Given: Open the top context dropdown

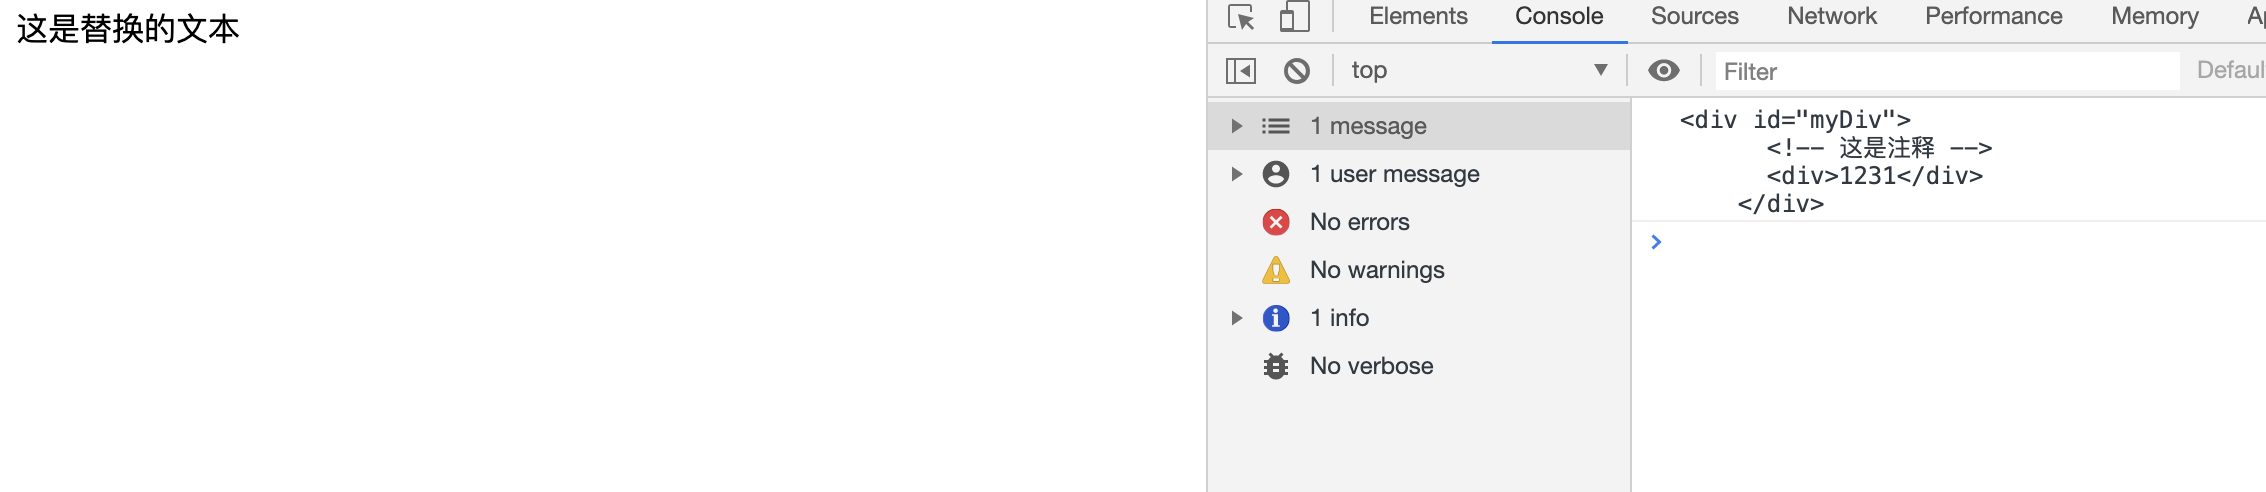Looking at the screenshot, I should click(x=1479, y=70).
